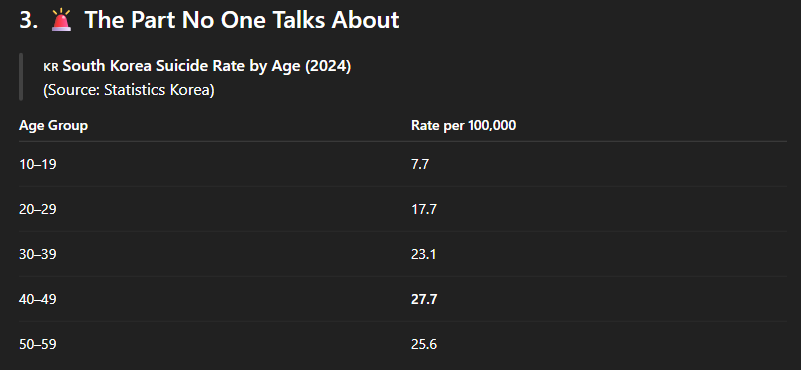Click the 7.7 rate value
801x370 pixels.
coord(419,165)
